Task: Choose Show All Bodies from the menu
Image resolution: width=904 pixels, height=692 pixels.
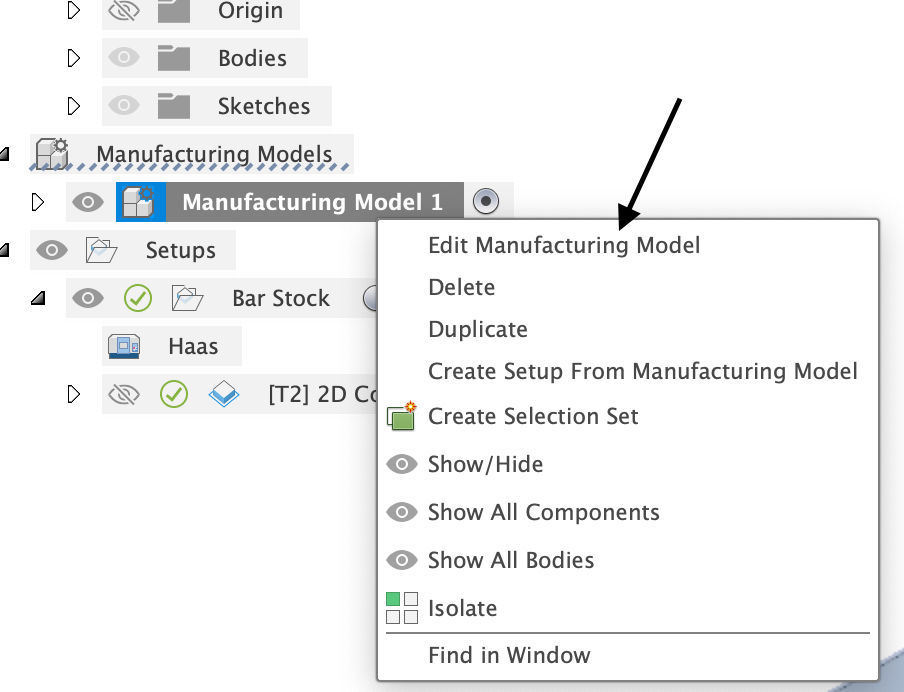Action: click(x=511, y=560)
